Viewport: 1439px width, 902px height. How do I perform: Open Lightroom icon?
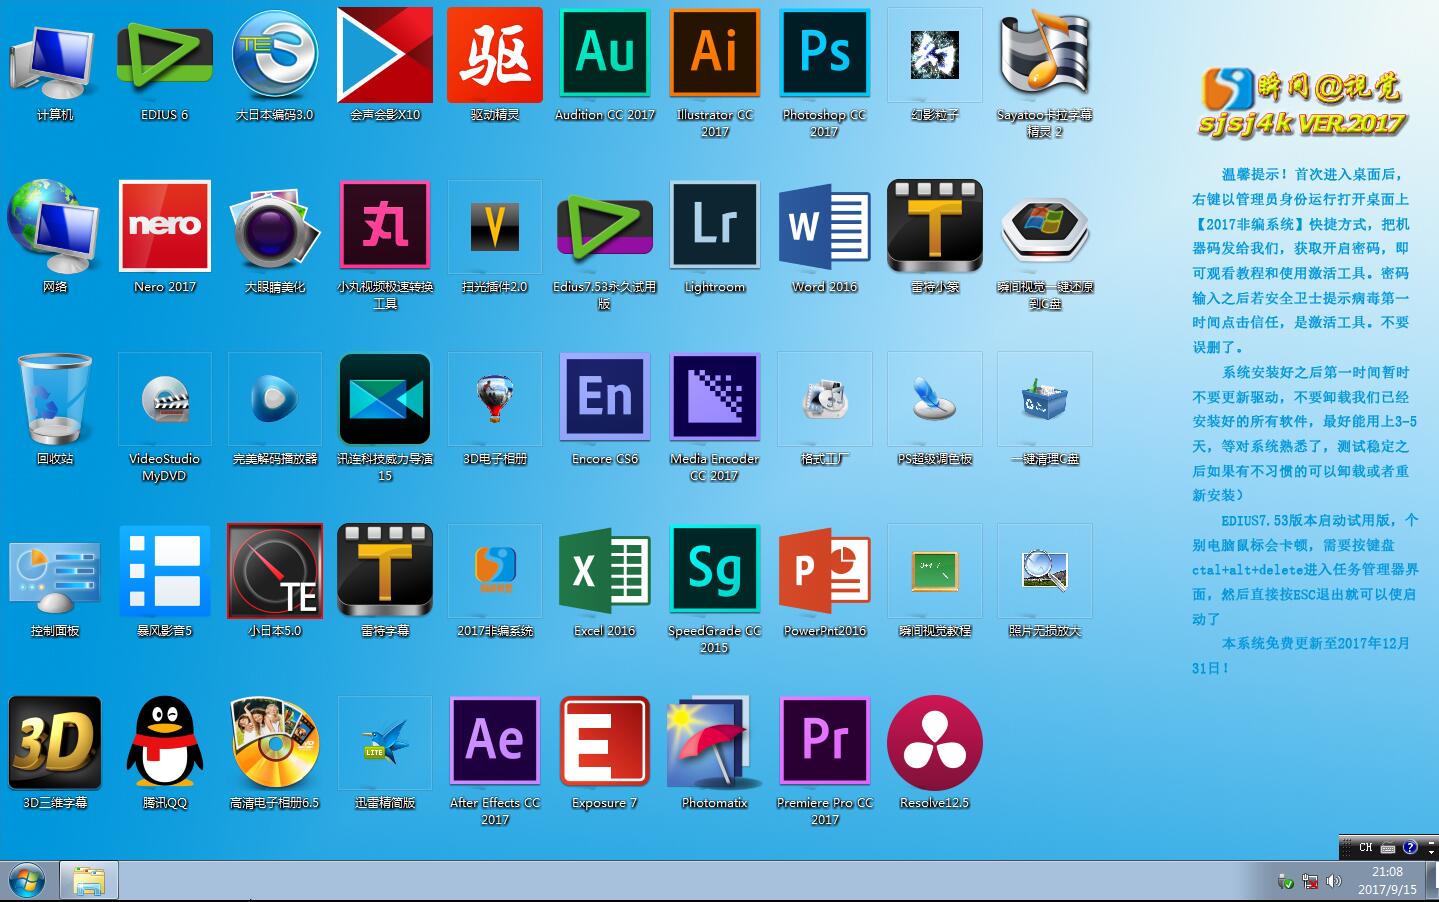coord(715,225)
